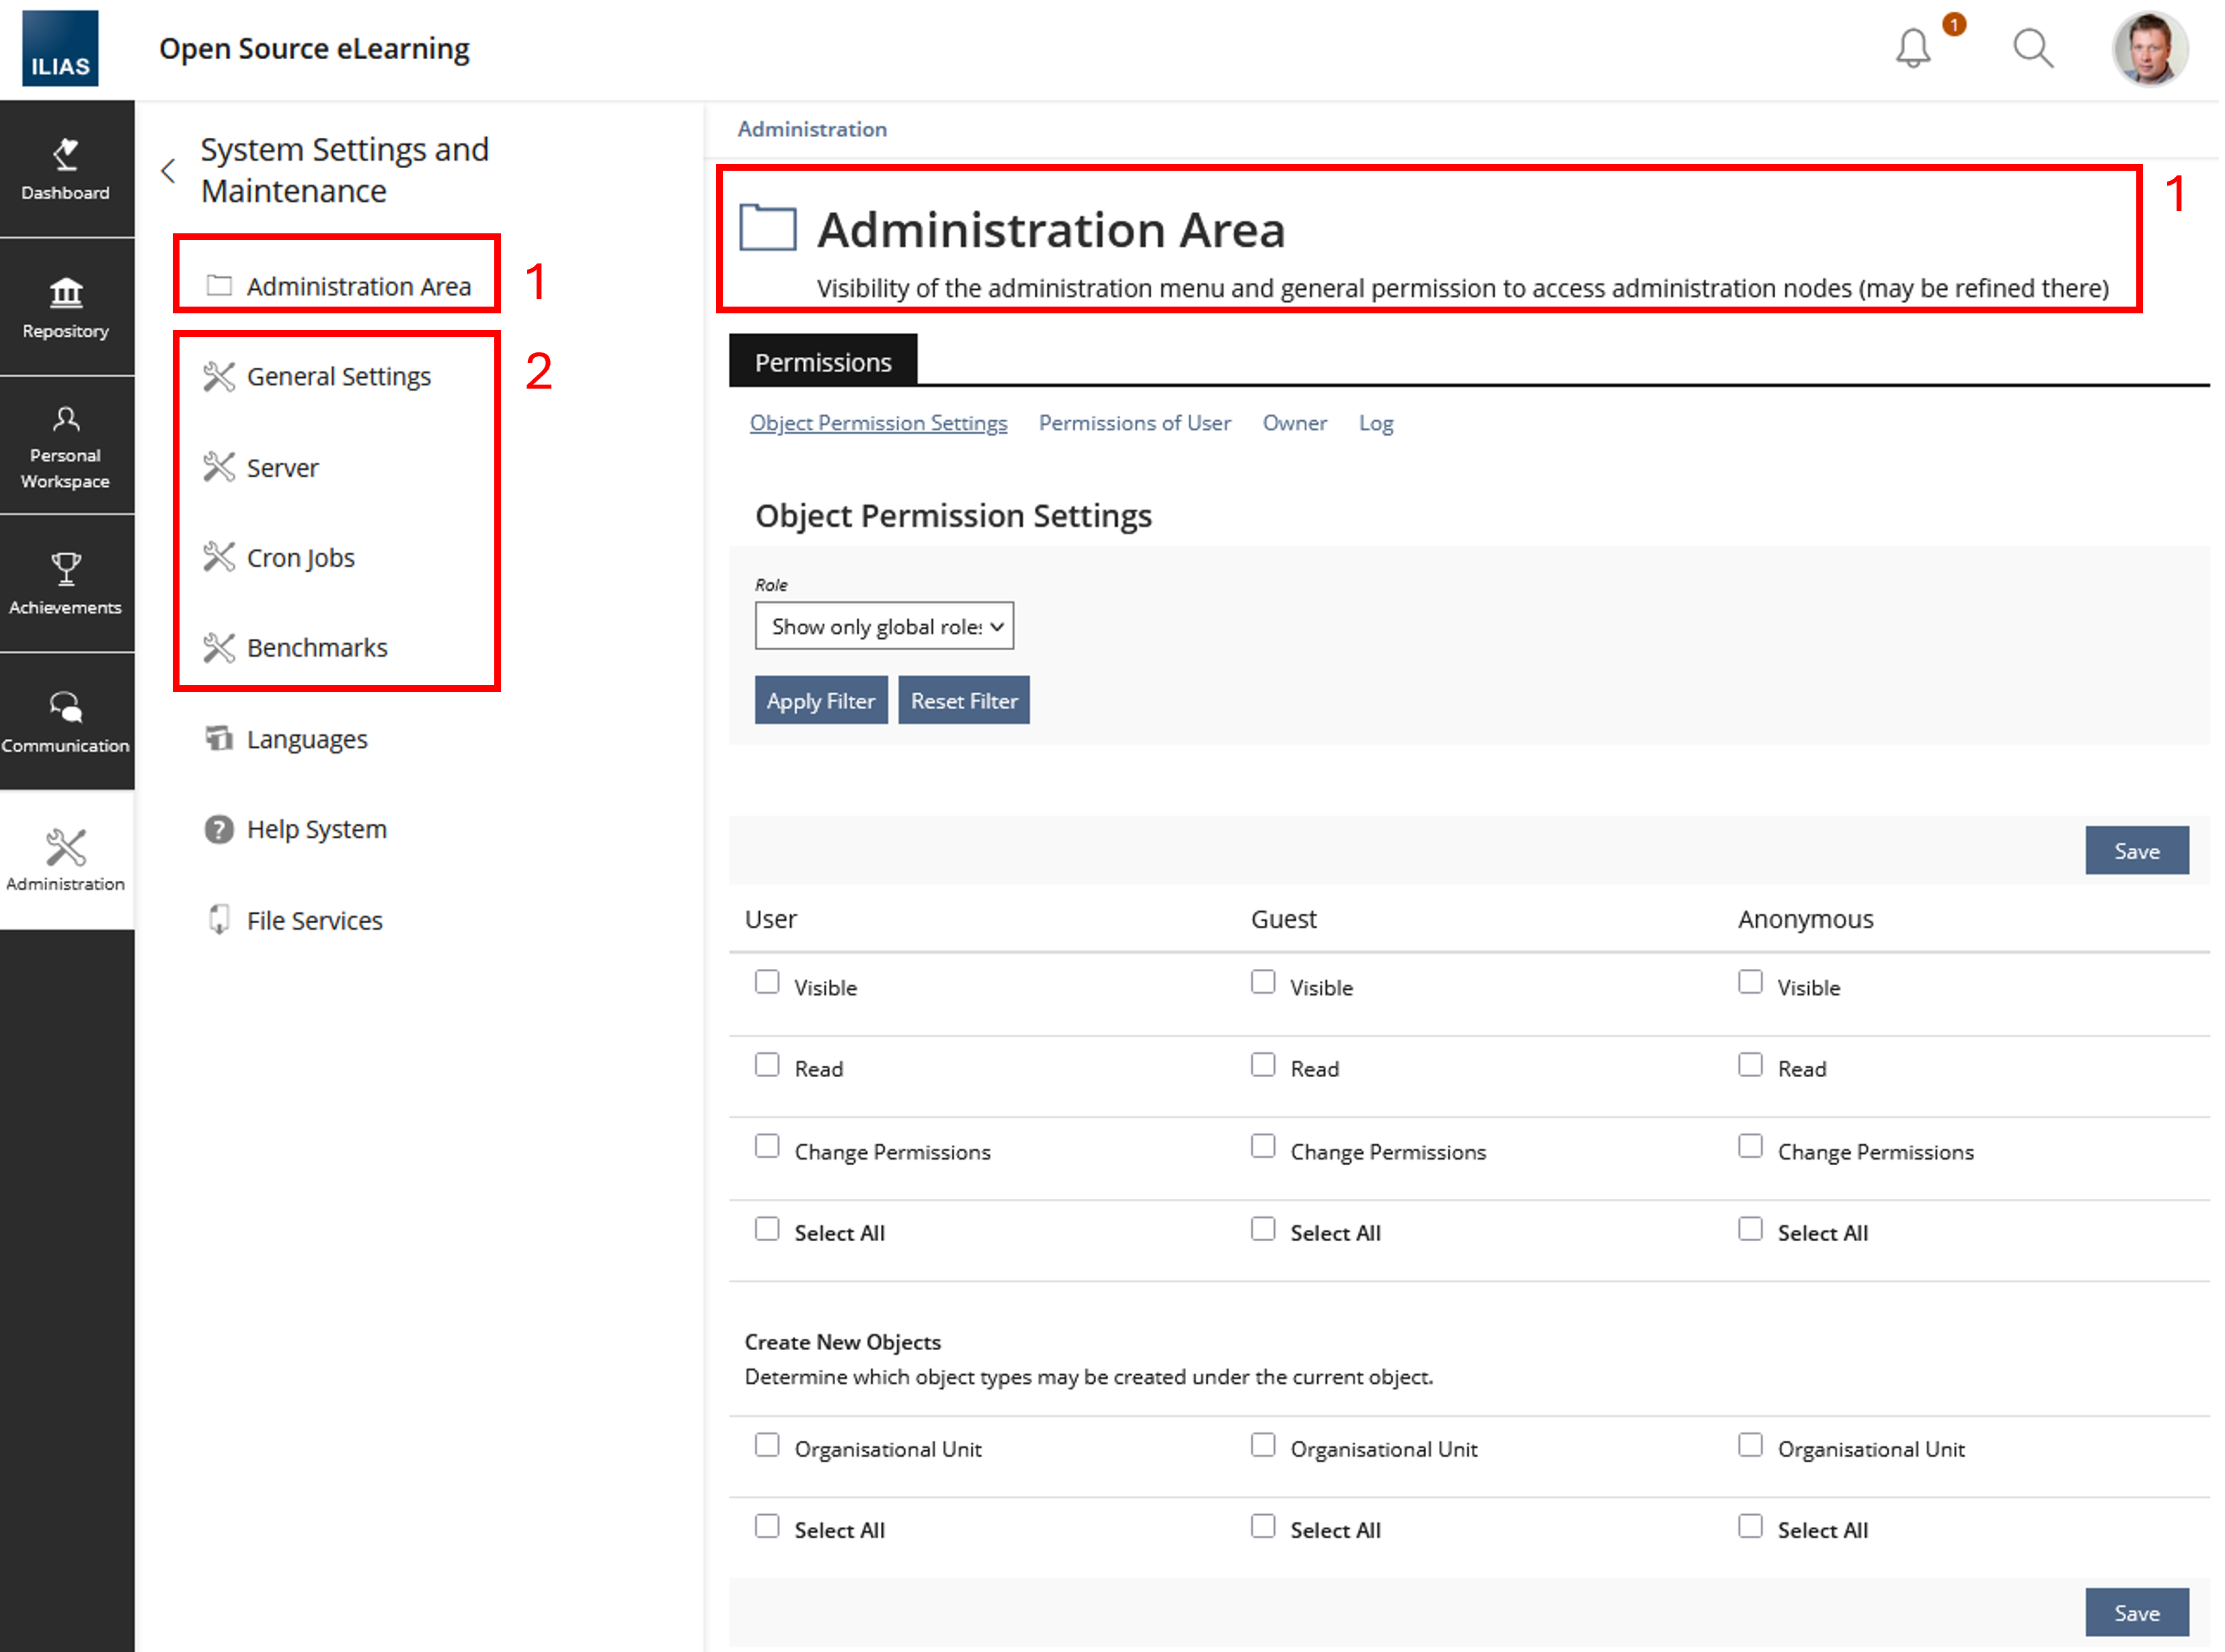Collapse System Settings menu with back chevron
Image resolution: width=2225 pixels, height=1652 pixels.
[x=168, y=171]
